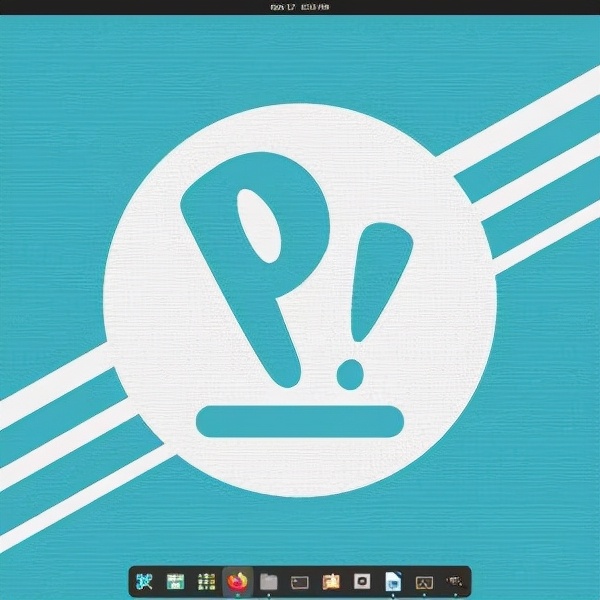This screenshot has width=600, height=600.
Task: Open the workspaces icon, second in the dock
Action: 175,581
